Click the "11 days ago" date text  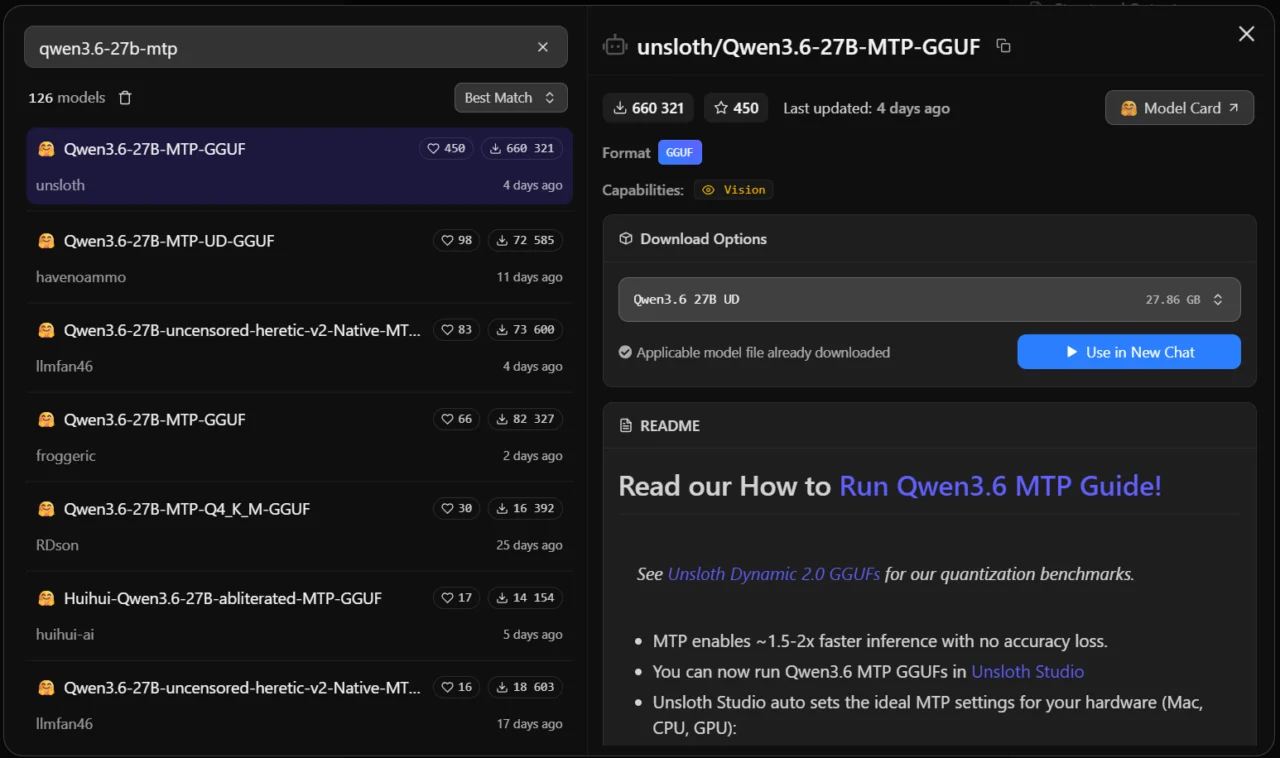(x=530, y=277)
